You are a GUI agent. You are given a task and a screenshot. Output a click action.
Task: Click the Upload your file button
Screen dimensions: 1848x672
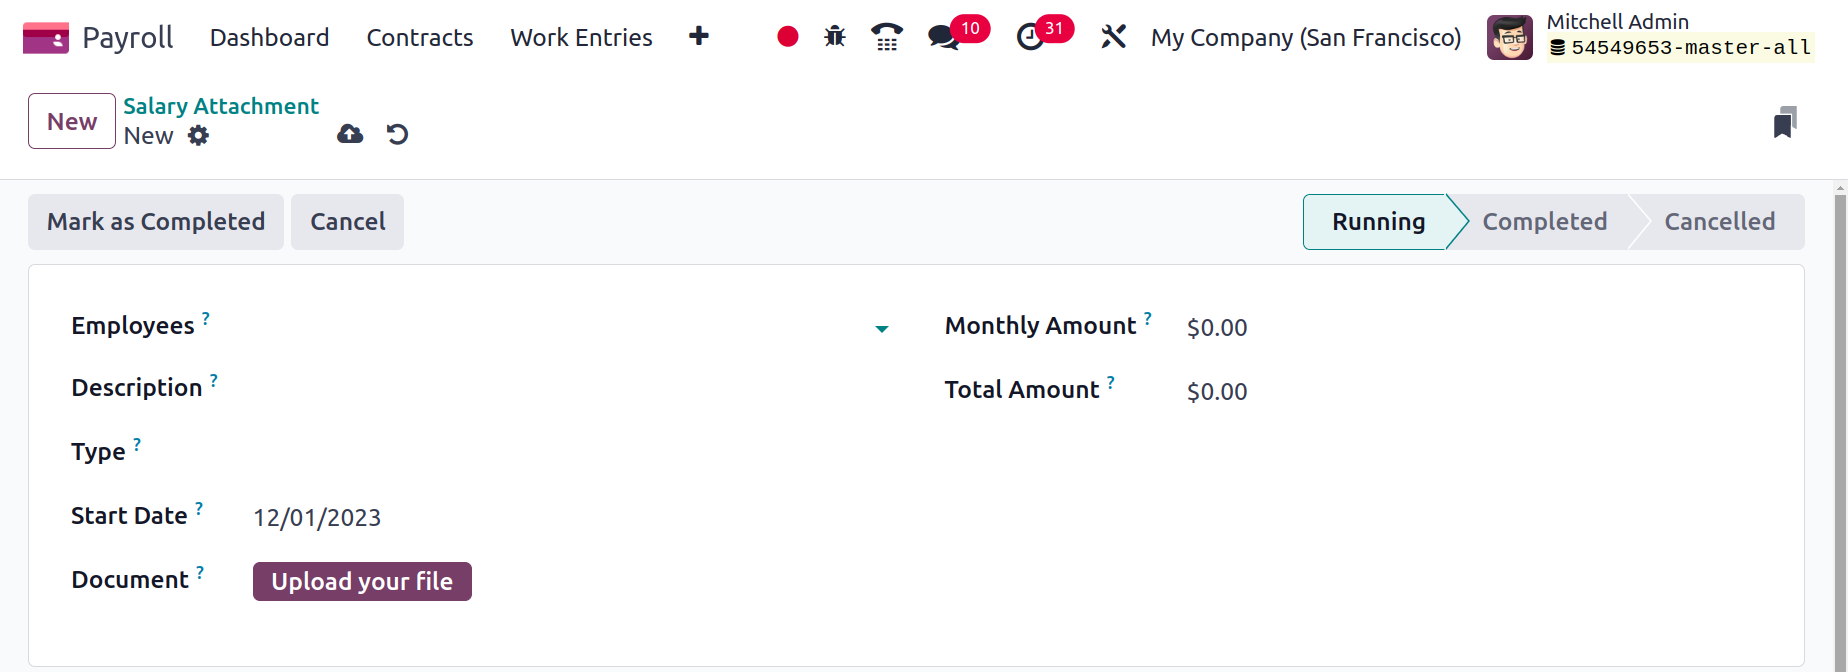(x=362, y=581)
